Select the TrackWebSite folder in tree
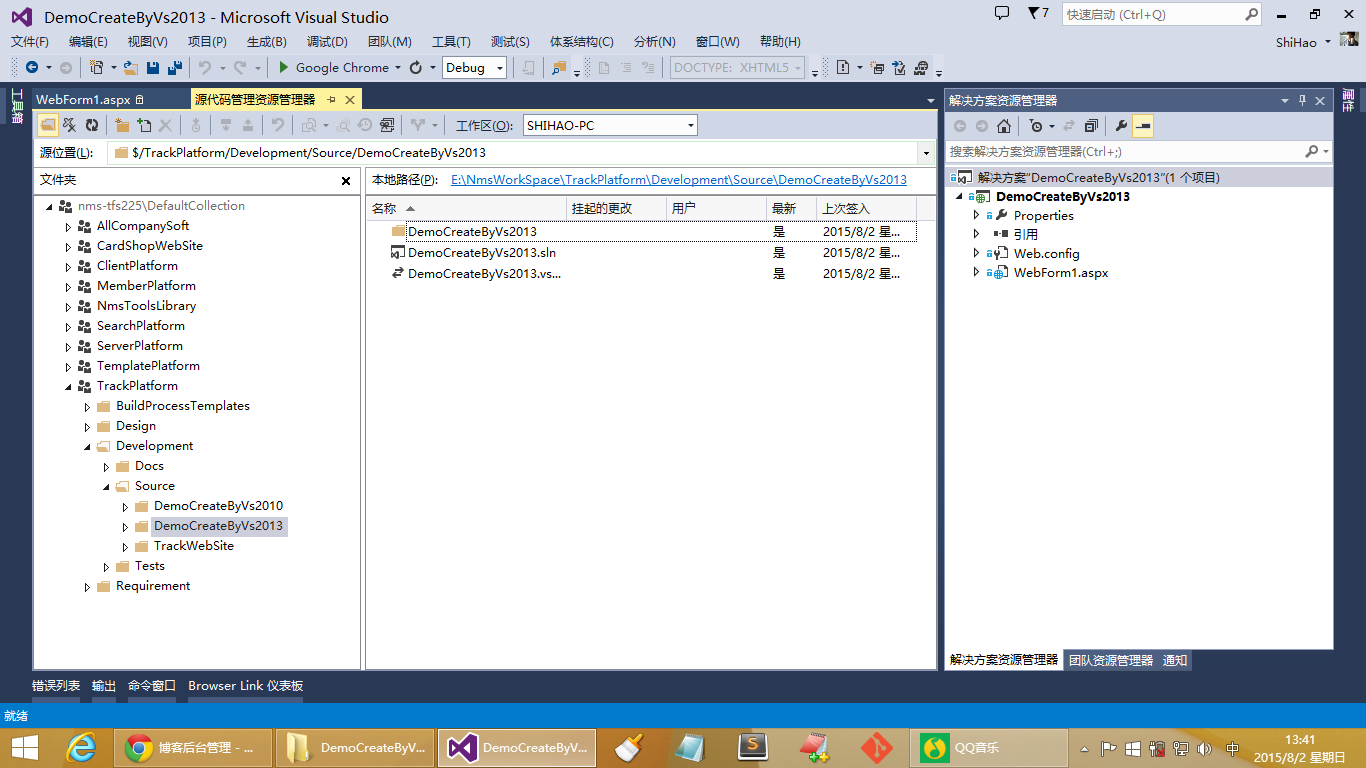The image size is (1366, 768). coord(194,546)
